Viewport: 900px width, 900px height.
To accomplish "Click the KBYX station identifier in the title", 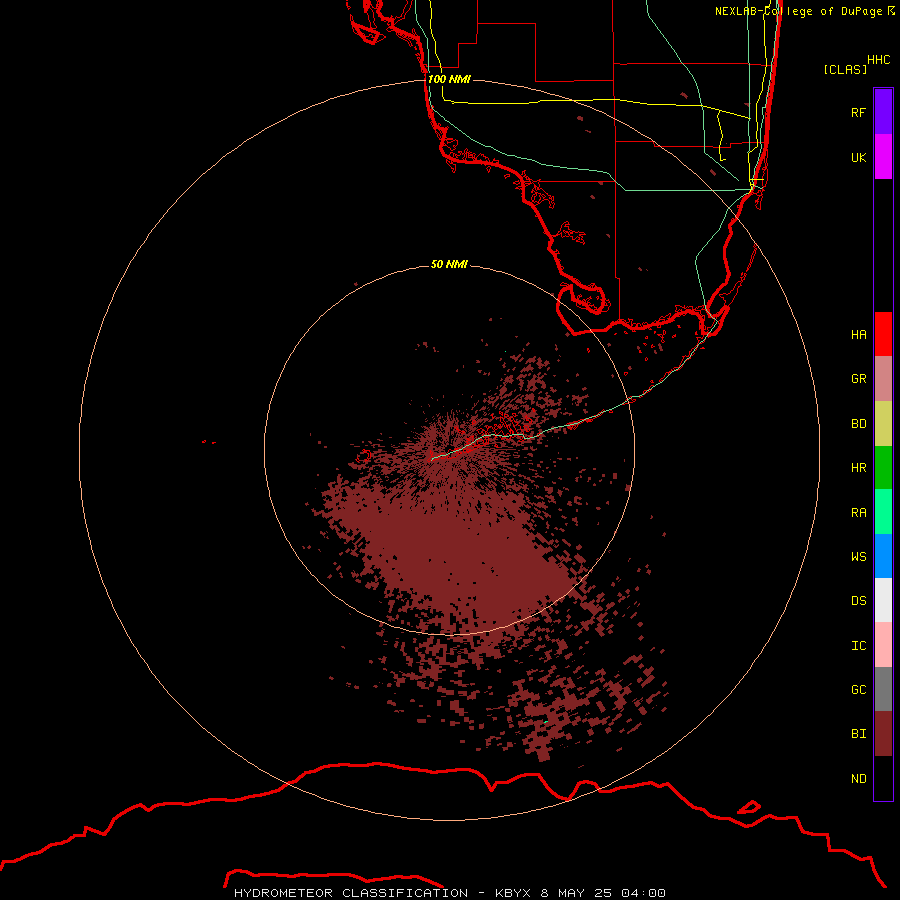I will tap(513, 893).
